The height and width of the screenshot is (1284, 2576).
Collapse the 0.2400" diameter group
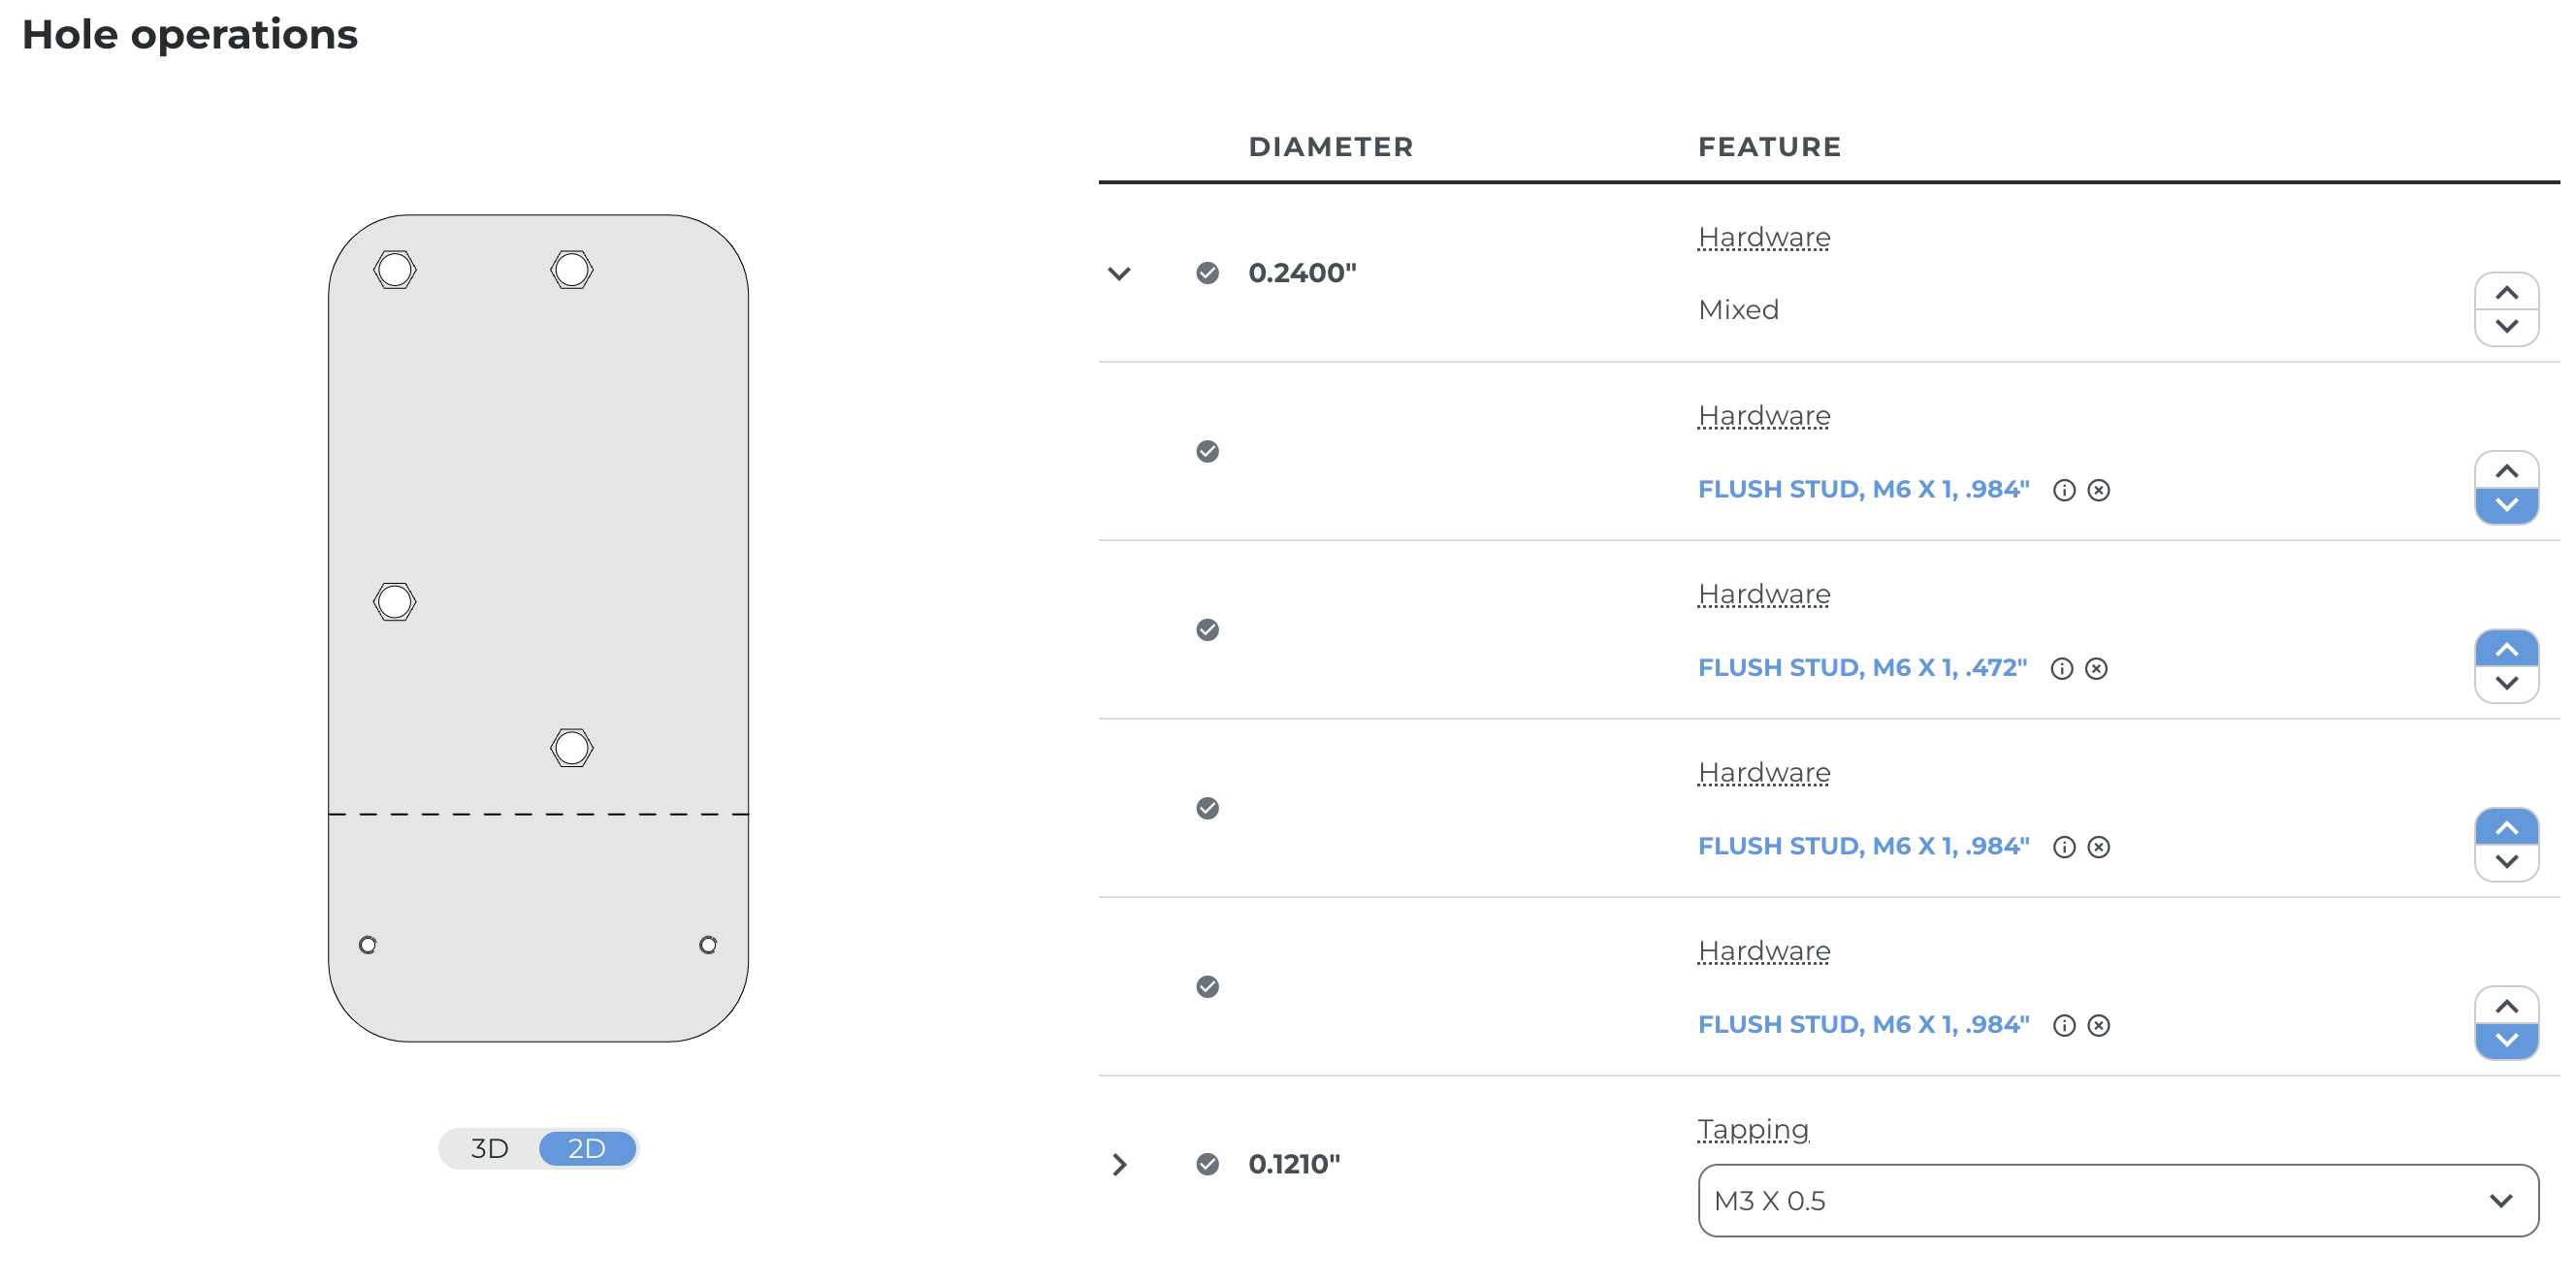click(x=1119, y=273)
